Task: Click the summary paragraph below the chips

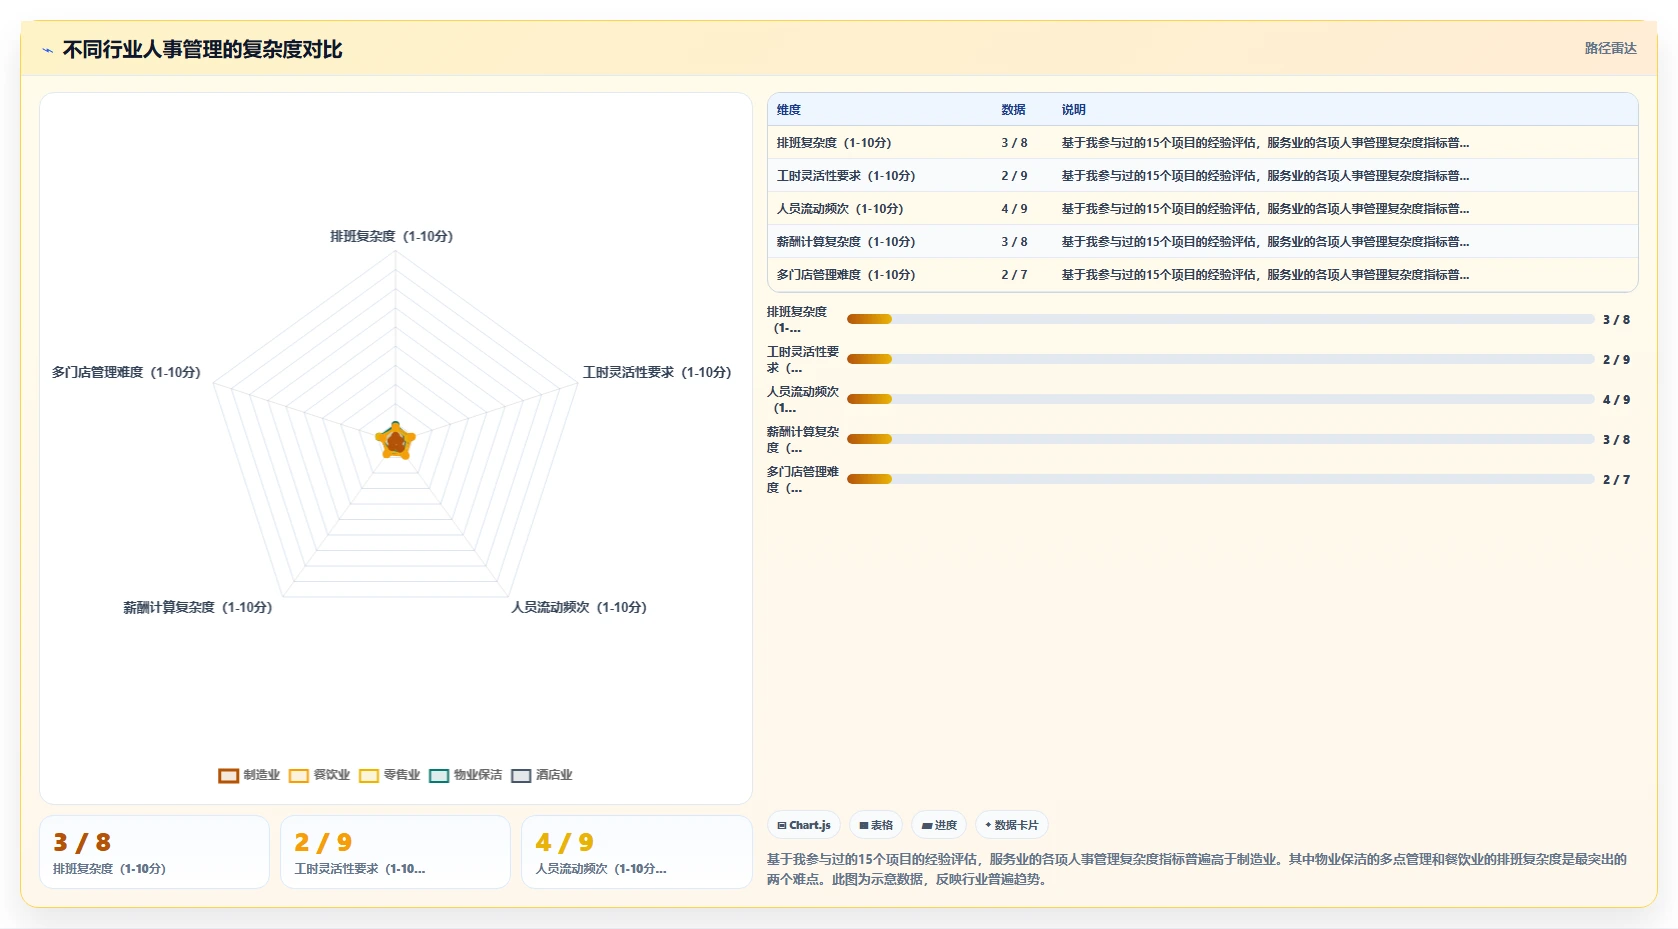Action: pos(1197,869)
